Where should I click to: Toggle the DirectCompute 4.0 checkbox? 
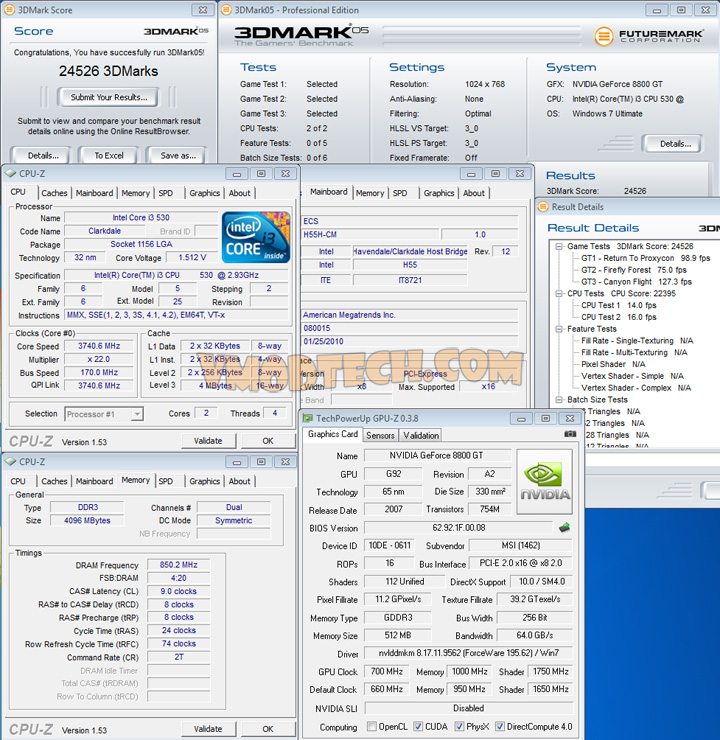(500, 726)
